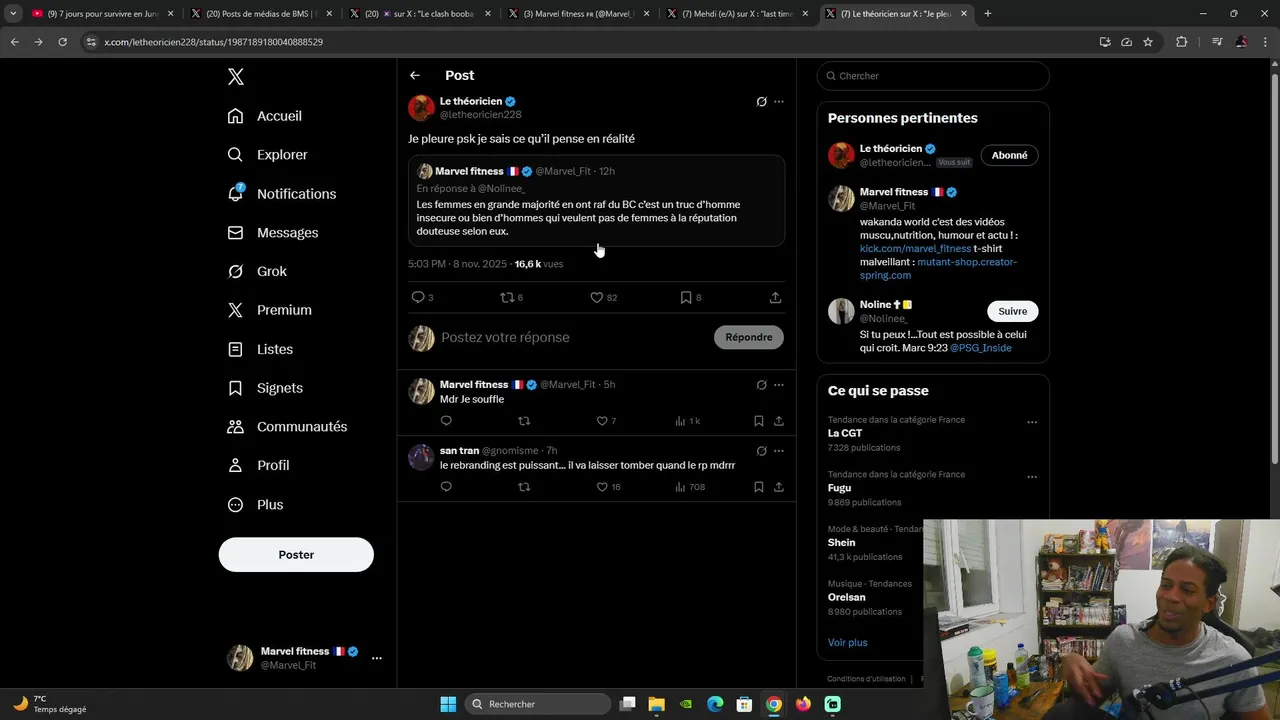Viewport: 1280px width, 720px height.
Task: Go back using the Post back arrow
Action: click(415, 75)
